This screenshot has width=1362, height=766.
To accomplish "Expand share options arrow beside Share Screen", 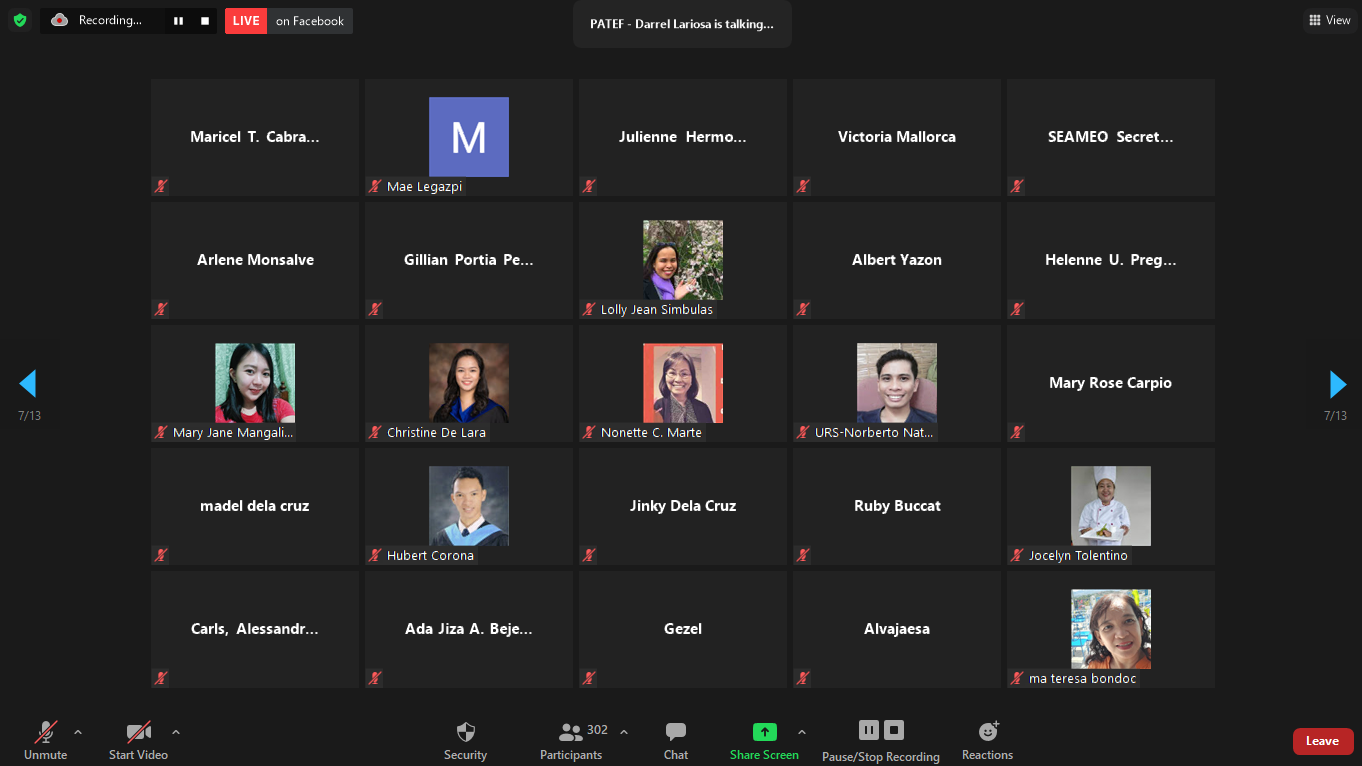I will coord(802,732).
